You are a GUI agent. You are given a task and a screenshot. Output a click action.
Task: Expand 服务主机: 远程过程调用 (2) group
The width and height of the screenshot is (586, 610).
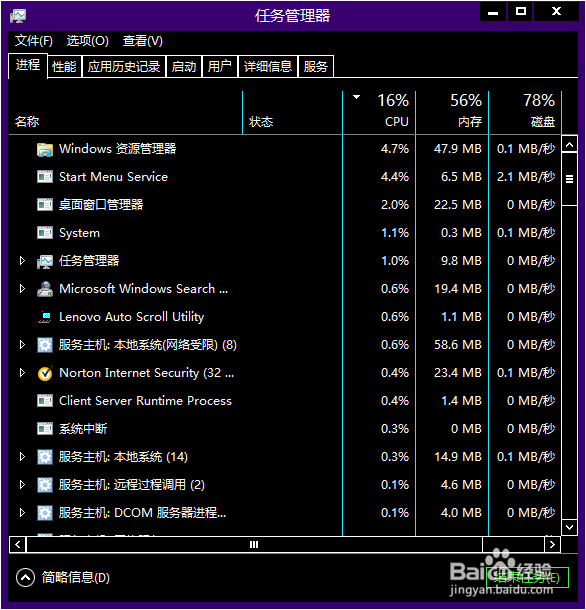22,485
